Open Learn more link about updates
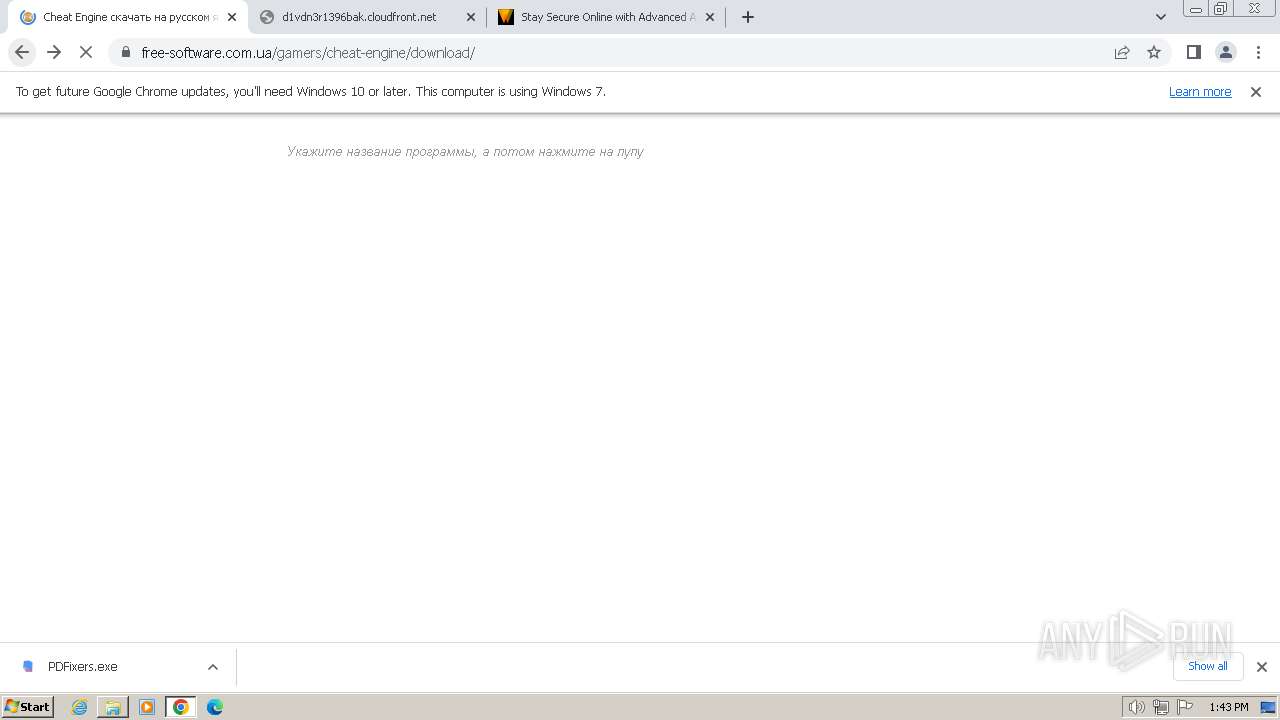The height and width of the screenshot is (720, 1280). tap(1200, 91)
